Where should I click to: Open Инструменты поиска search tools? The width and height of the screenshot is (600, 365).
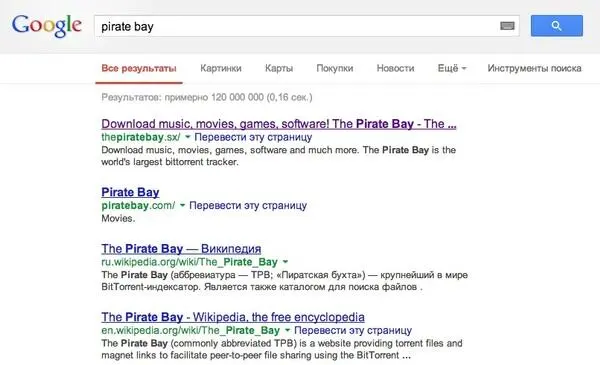click(534, 68)
